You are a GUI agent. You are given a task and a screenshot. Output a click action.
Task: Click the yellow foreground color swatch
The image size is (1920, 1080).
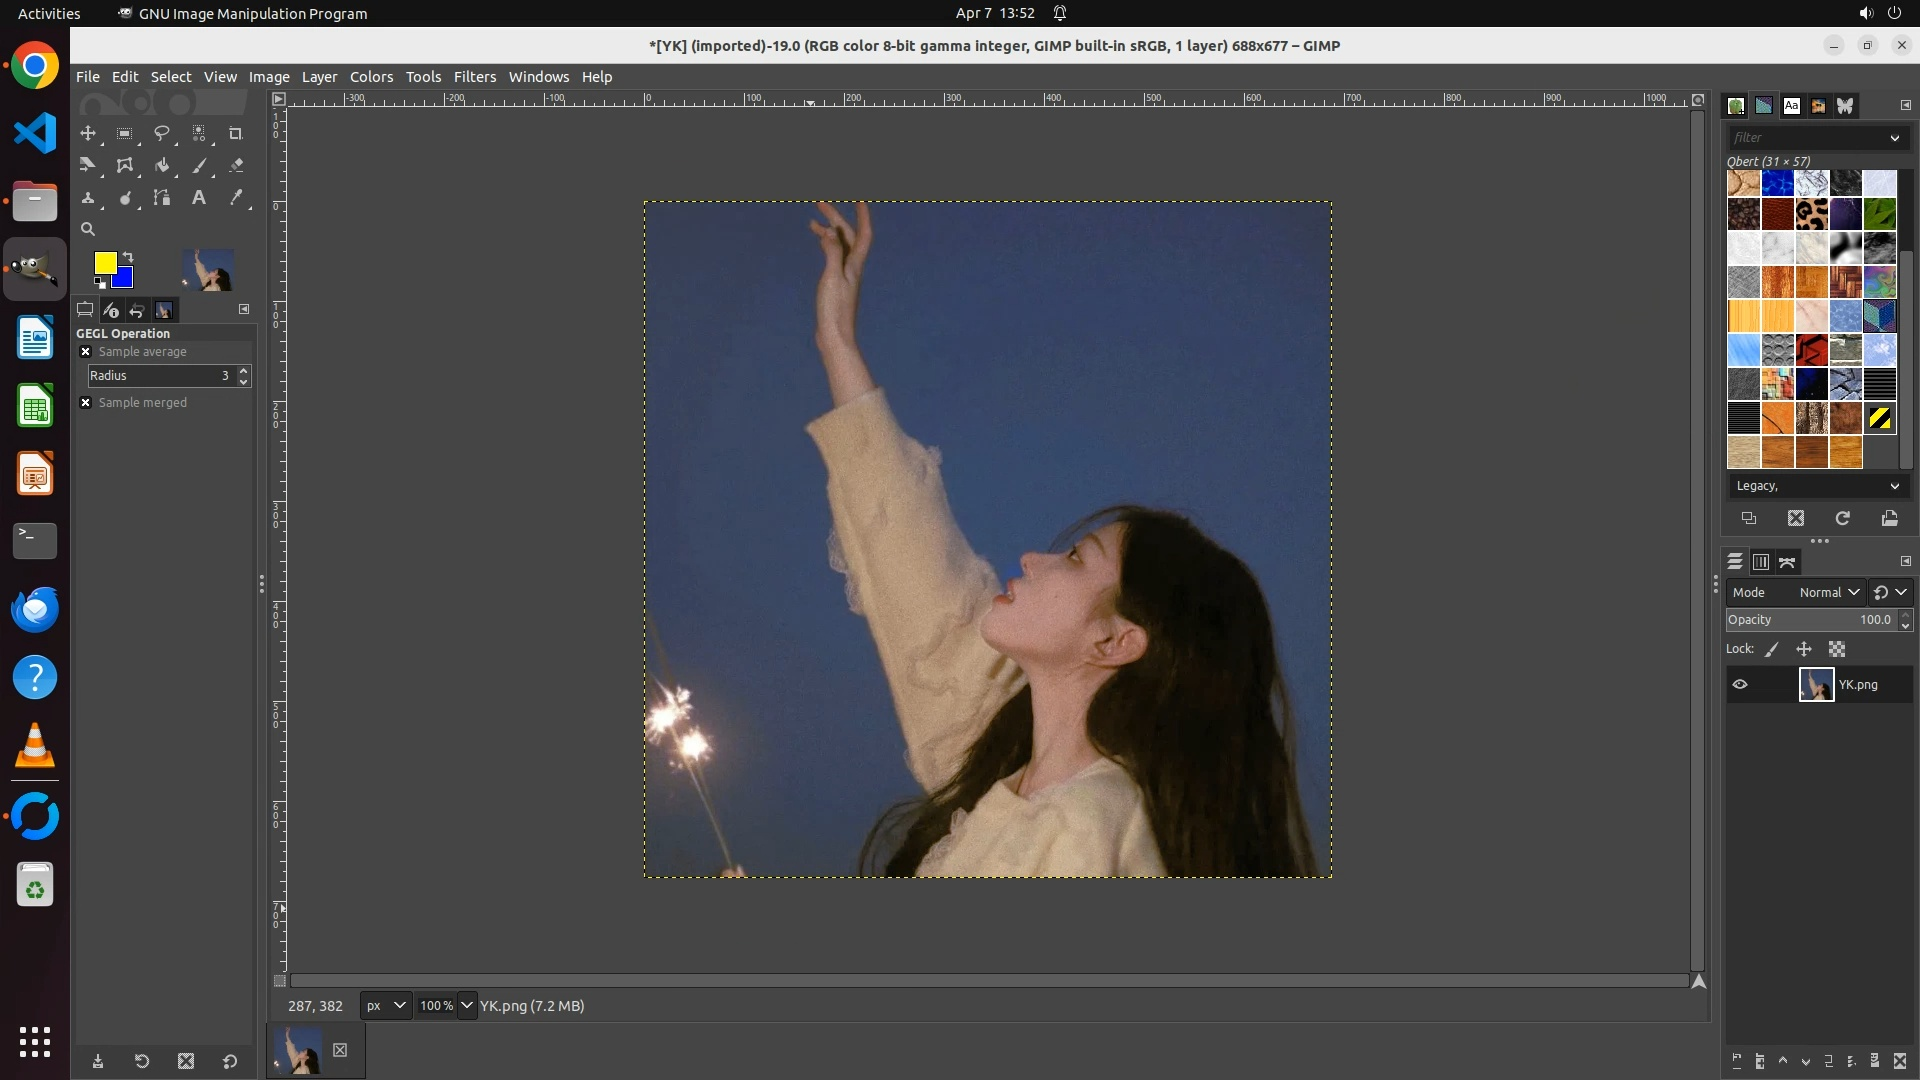click(104, 262)
